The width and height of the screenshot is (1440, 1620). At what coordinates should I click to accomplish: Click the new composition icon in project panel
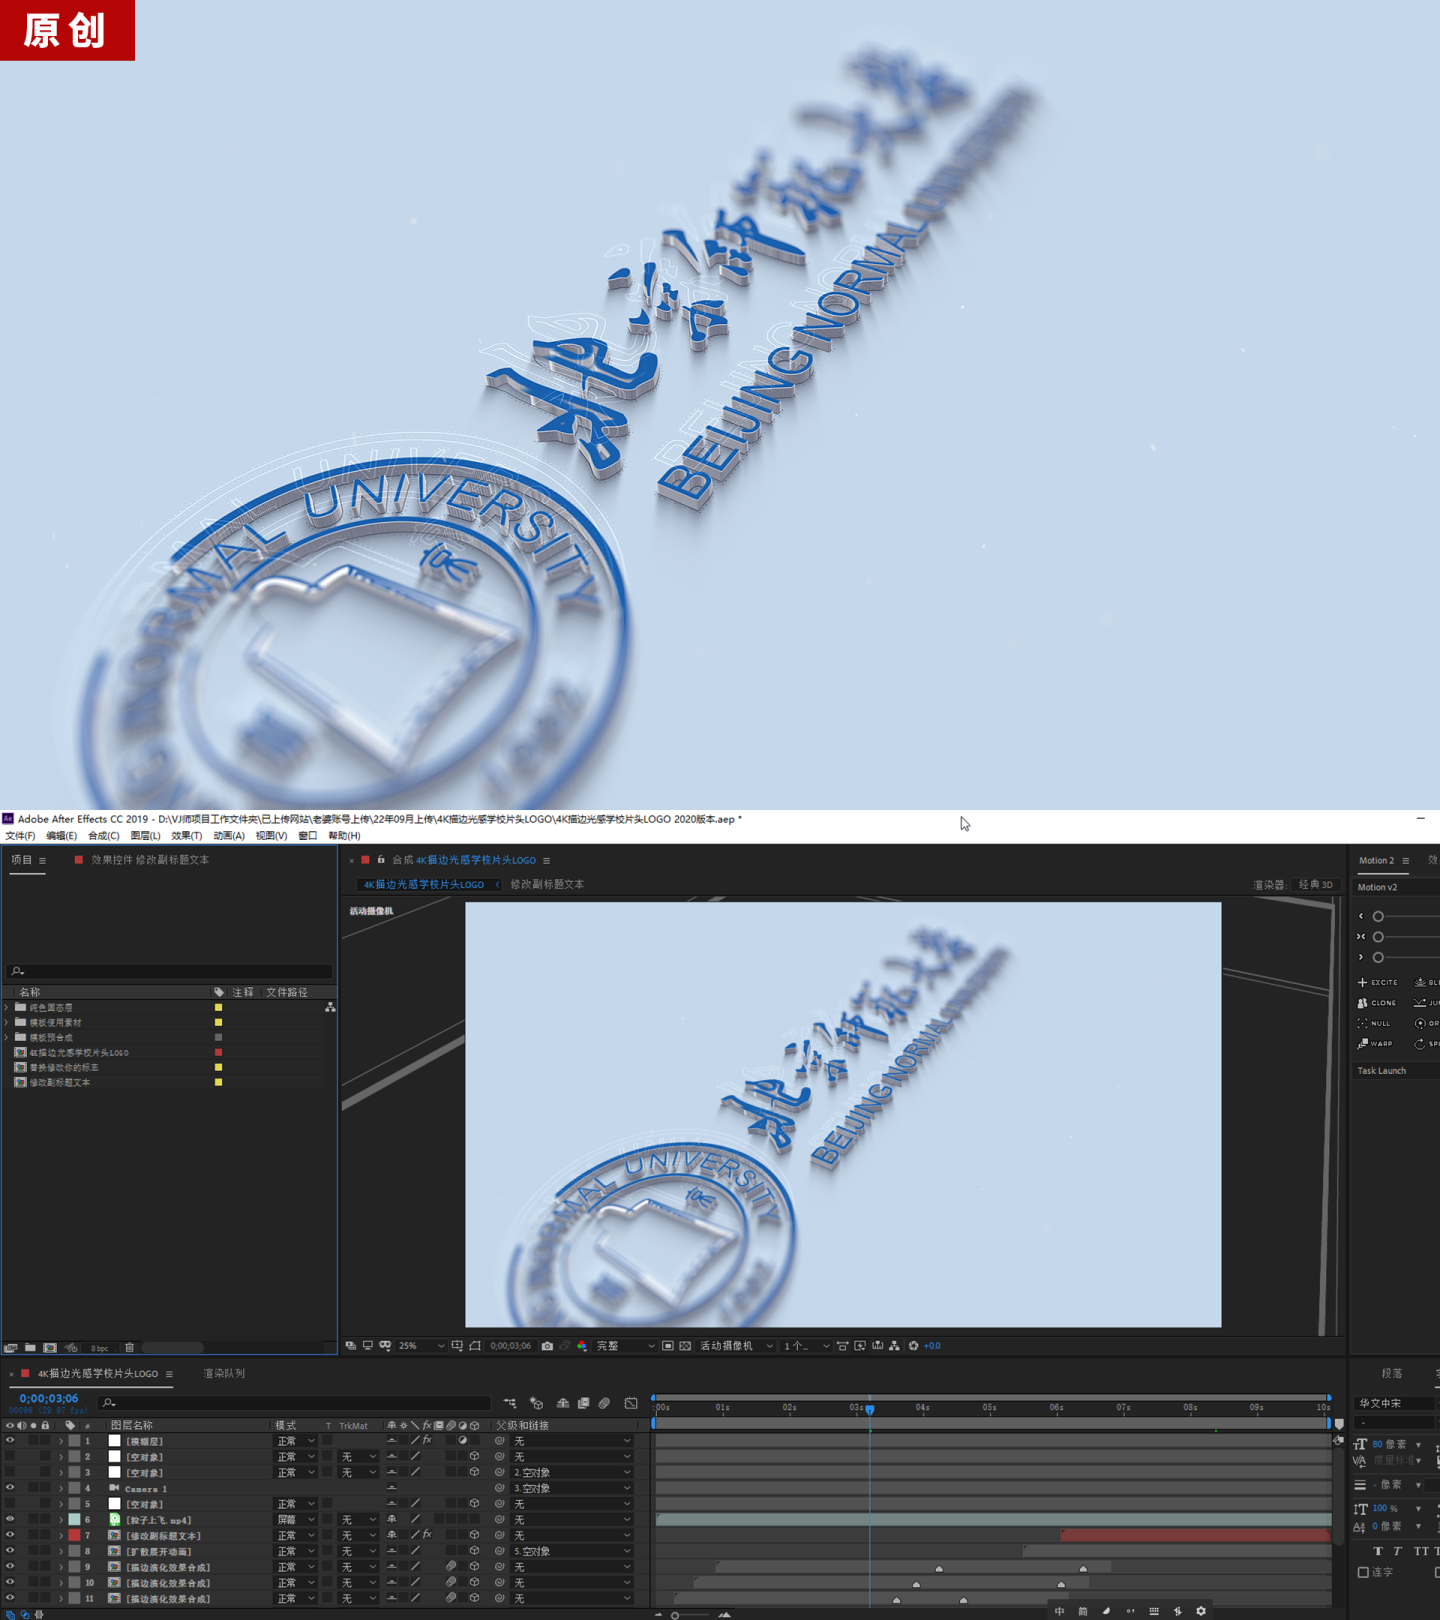(50, 1347)
